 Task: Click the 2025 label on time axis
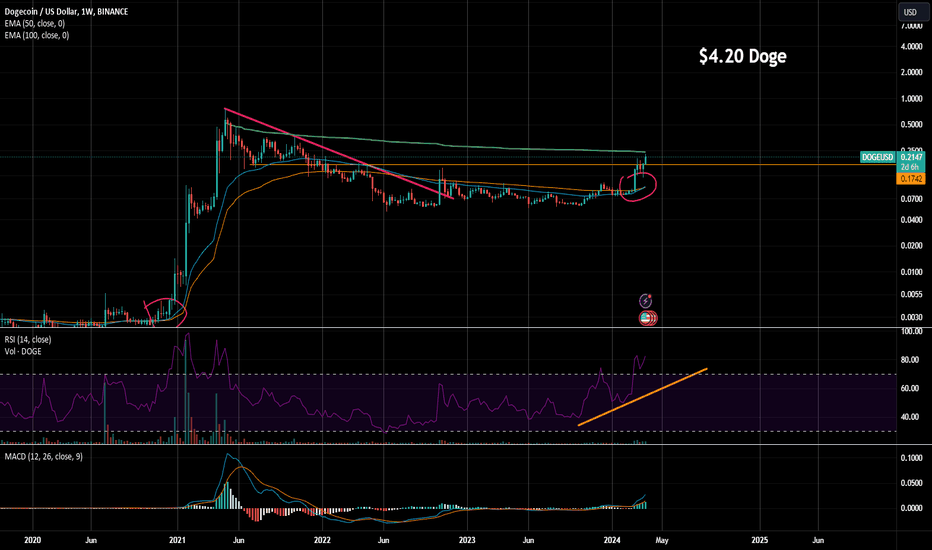(759, 540)
